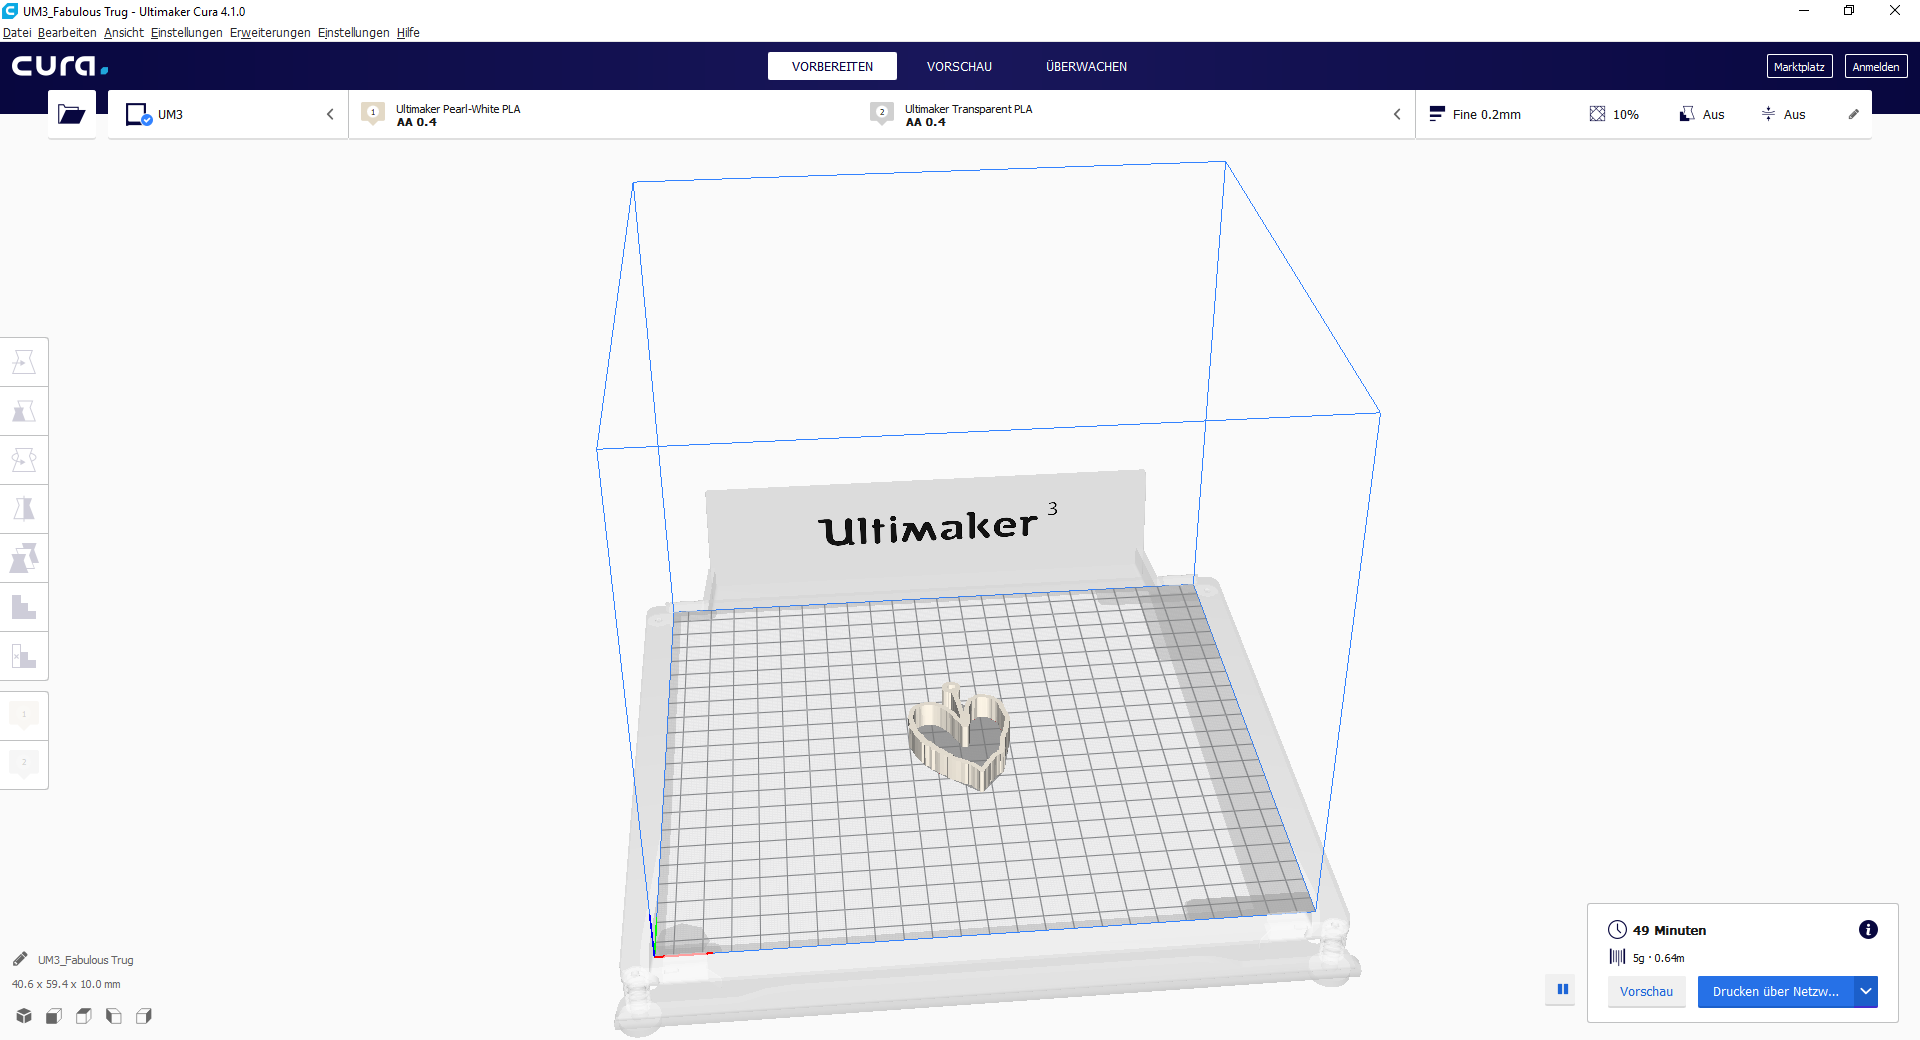Switch to the VORBEREITEN stage tab
The image size is (1920, 1040).
pyautogui.click(x=832, y=66)
